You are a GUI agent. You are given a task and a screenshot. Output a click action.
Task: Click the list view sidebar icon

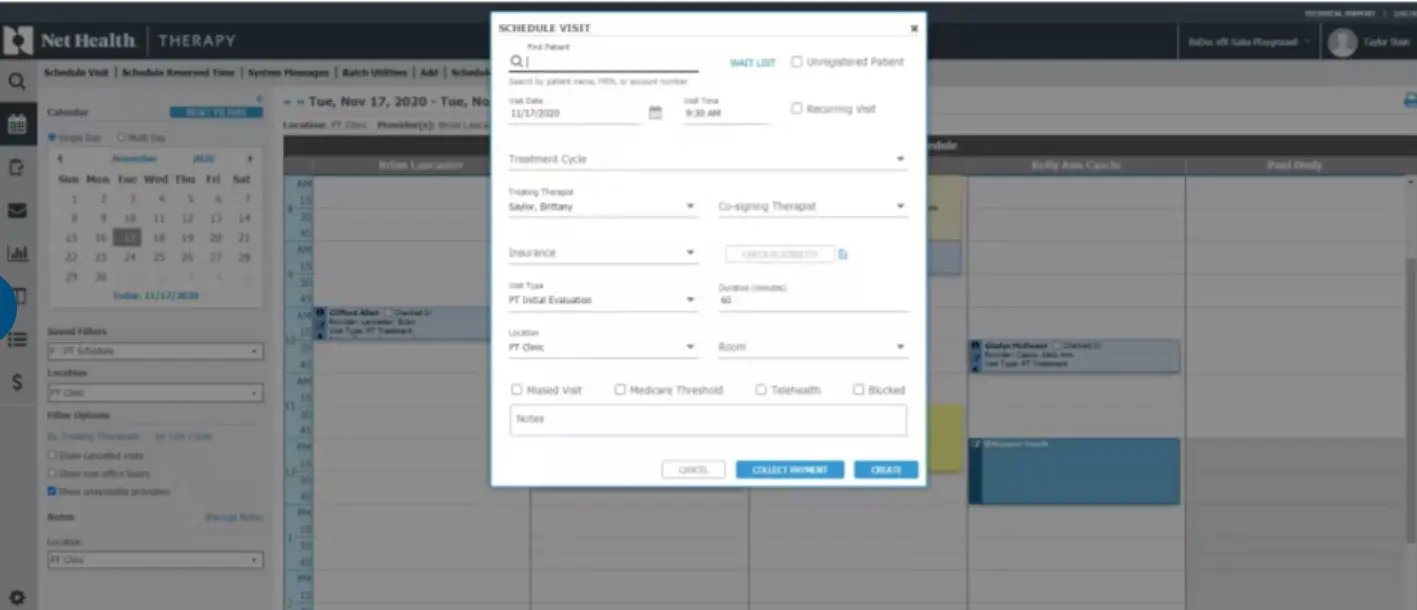18,340
